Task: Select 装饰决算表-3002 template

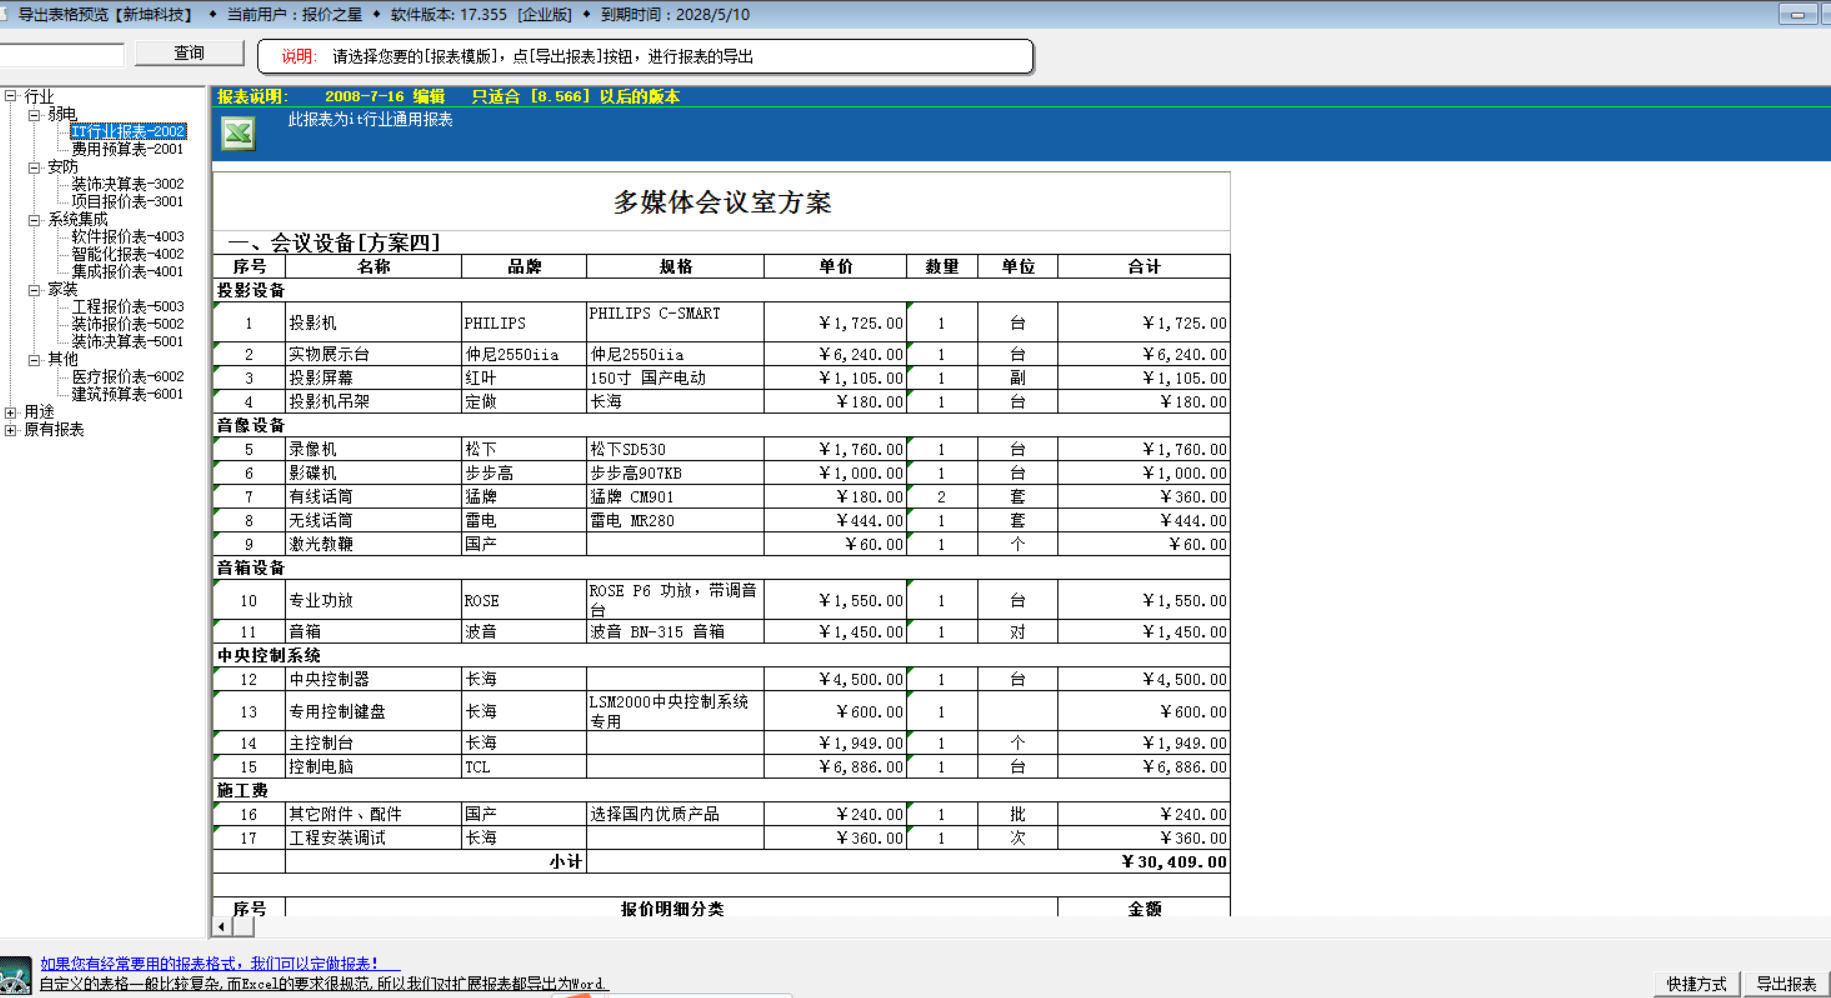Action: coord(128,184)
